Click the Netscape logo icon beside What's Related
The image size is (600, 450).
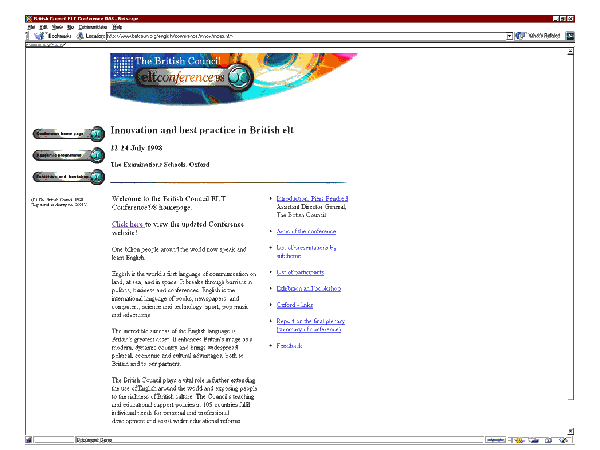[570, 36]
